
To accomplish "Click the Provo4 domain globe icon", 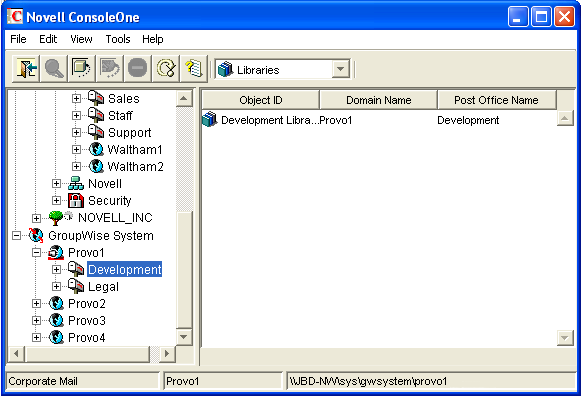I will tap(56, 337).
